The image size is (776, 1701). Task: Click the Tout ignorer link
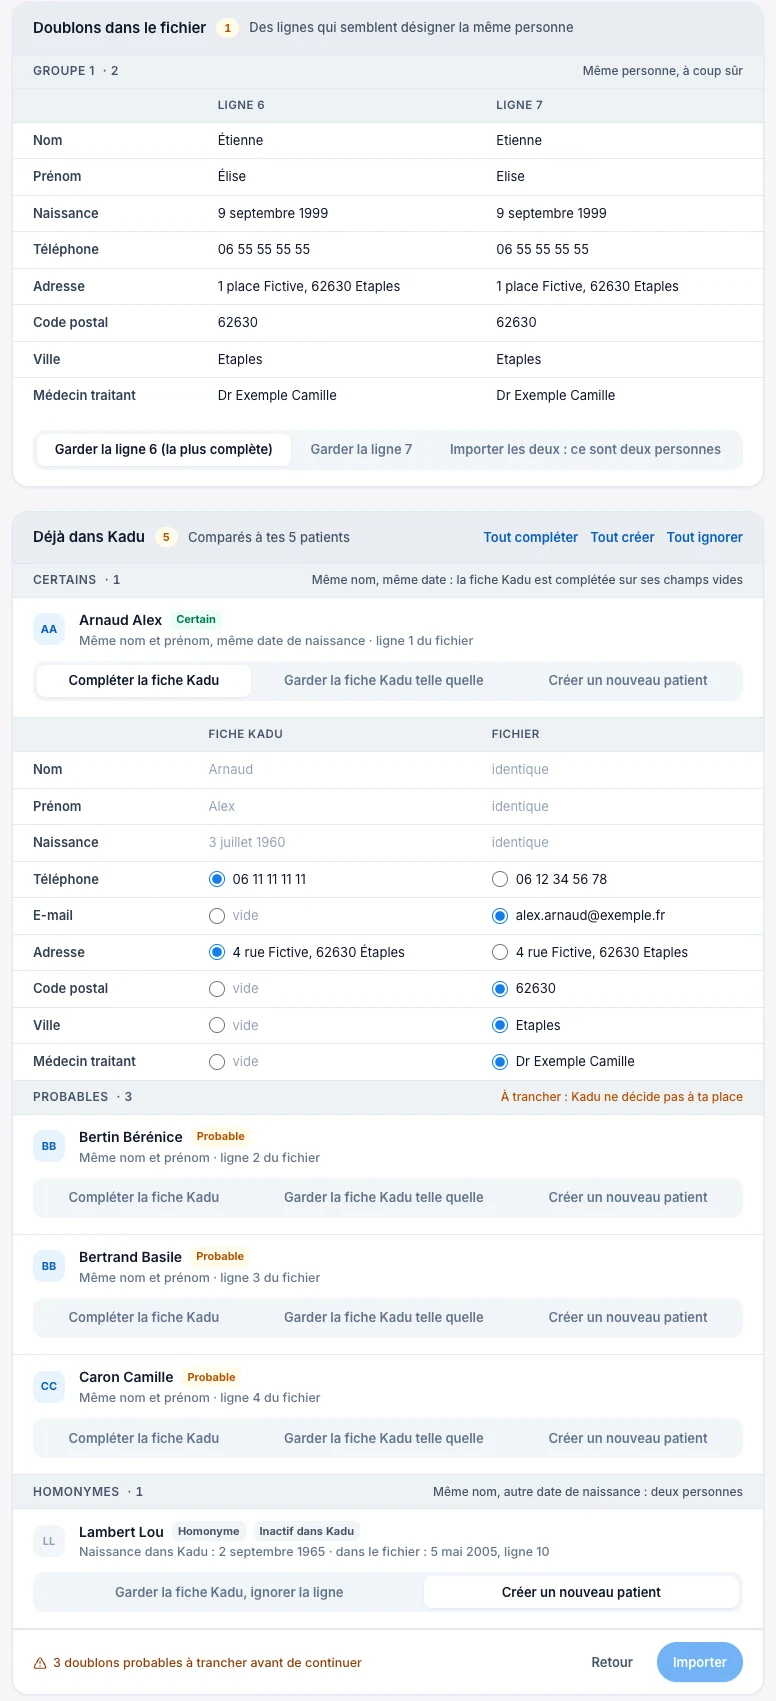click(x=705, y=537)
